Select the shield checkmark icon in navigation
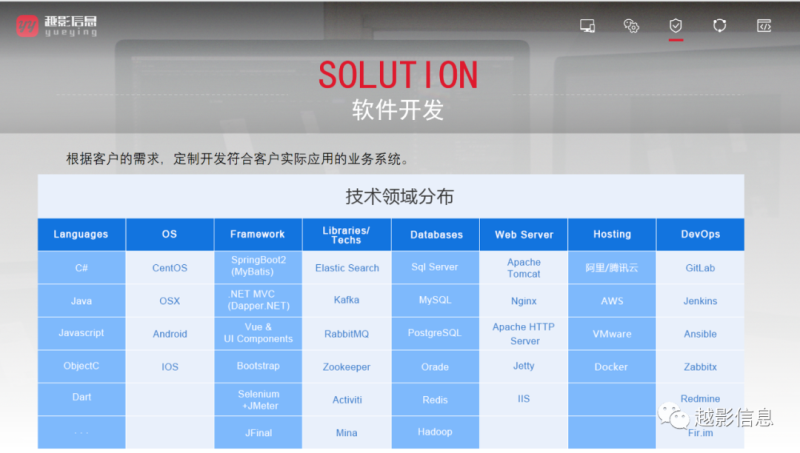Image resolution: width=800 pixels, height=453 pixels. [x=676, y=26]
